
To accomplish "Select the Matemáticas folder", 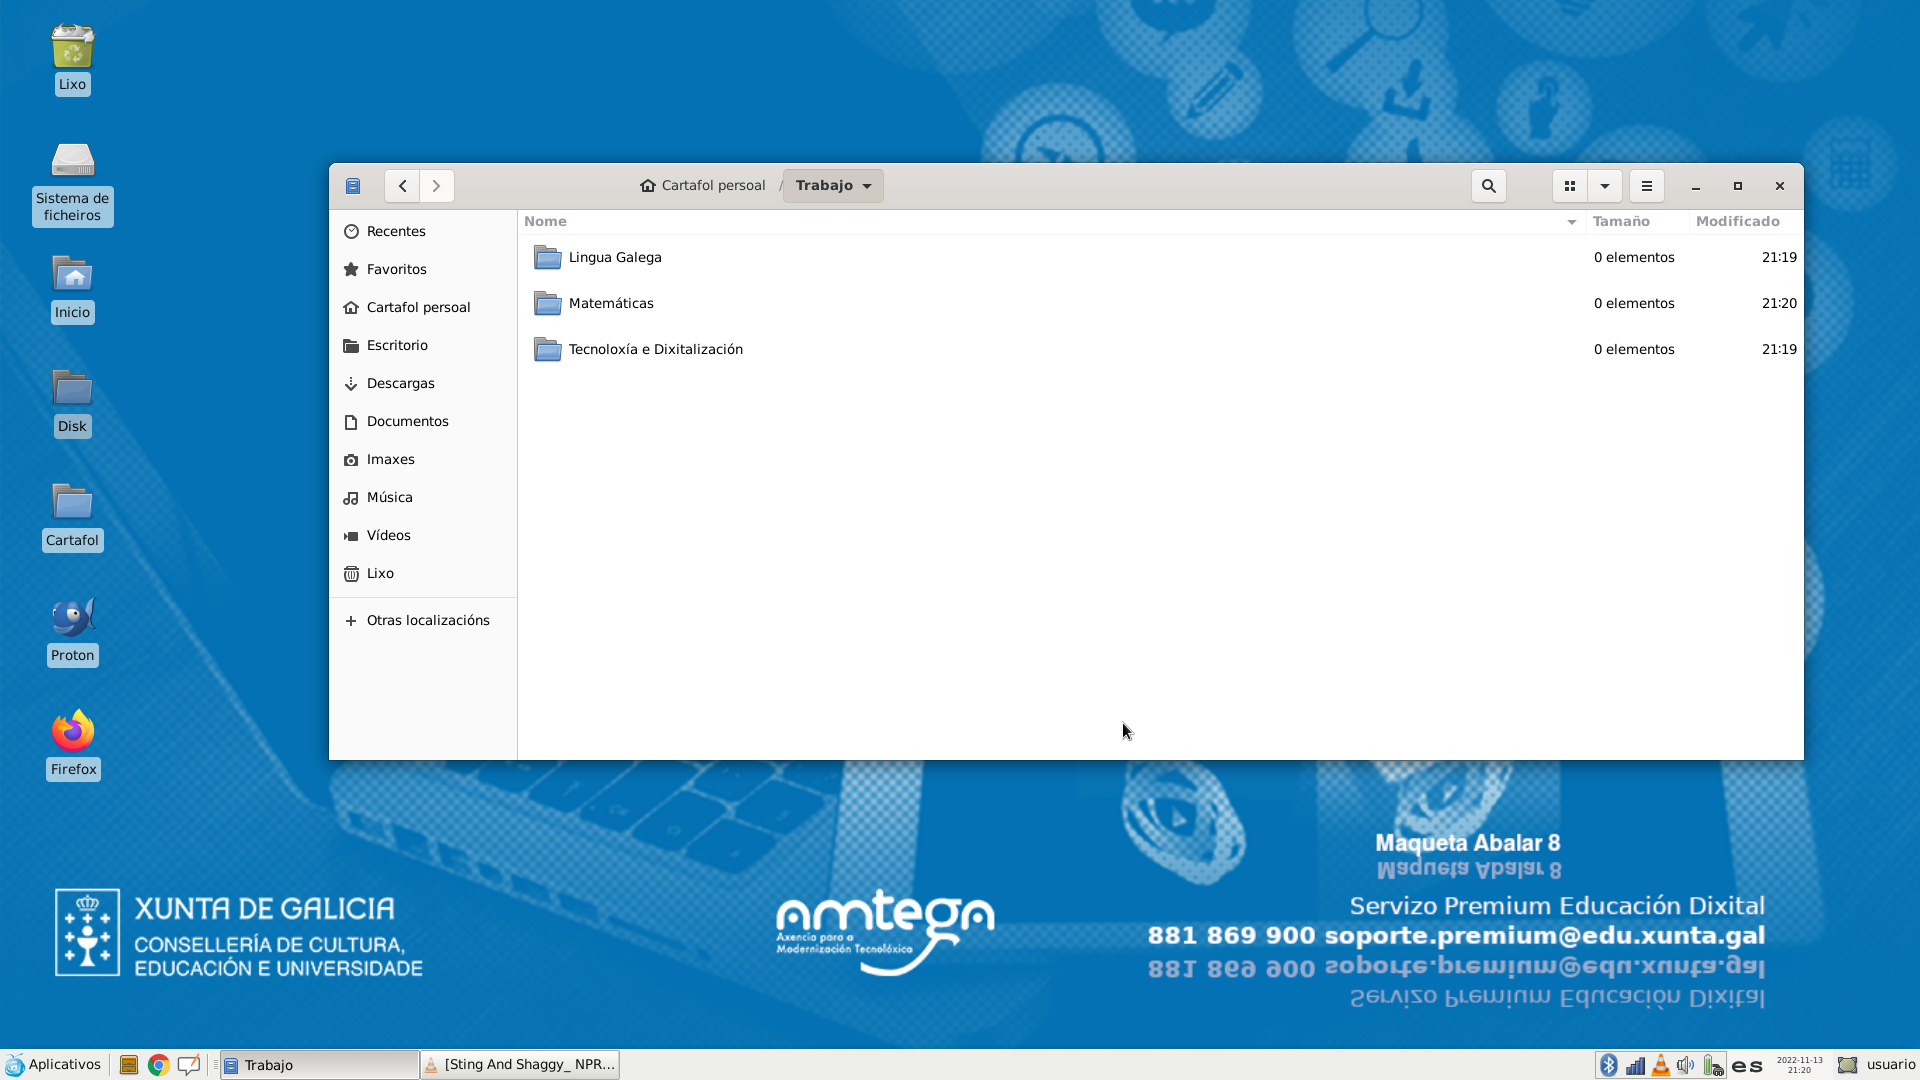I will pyautogui.click(x=610, y=303).
